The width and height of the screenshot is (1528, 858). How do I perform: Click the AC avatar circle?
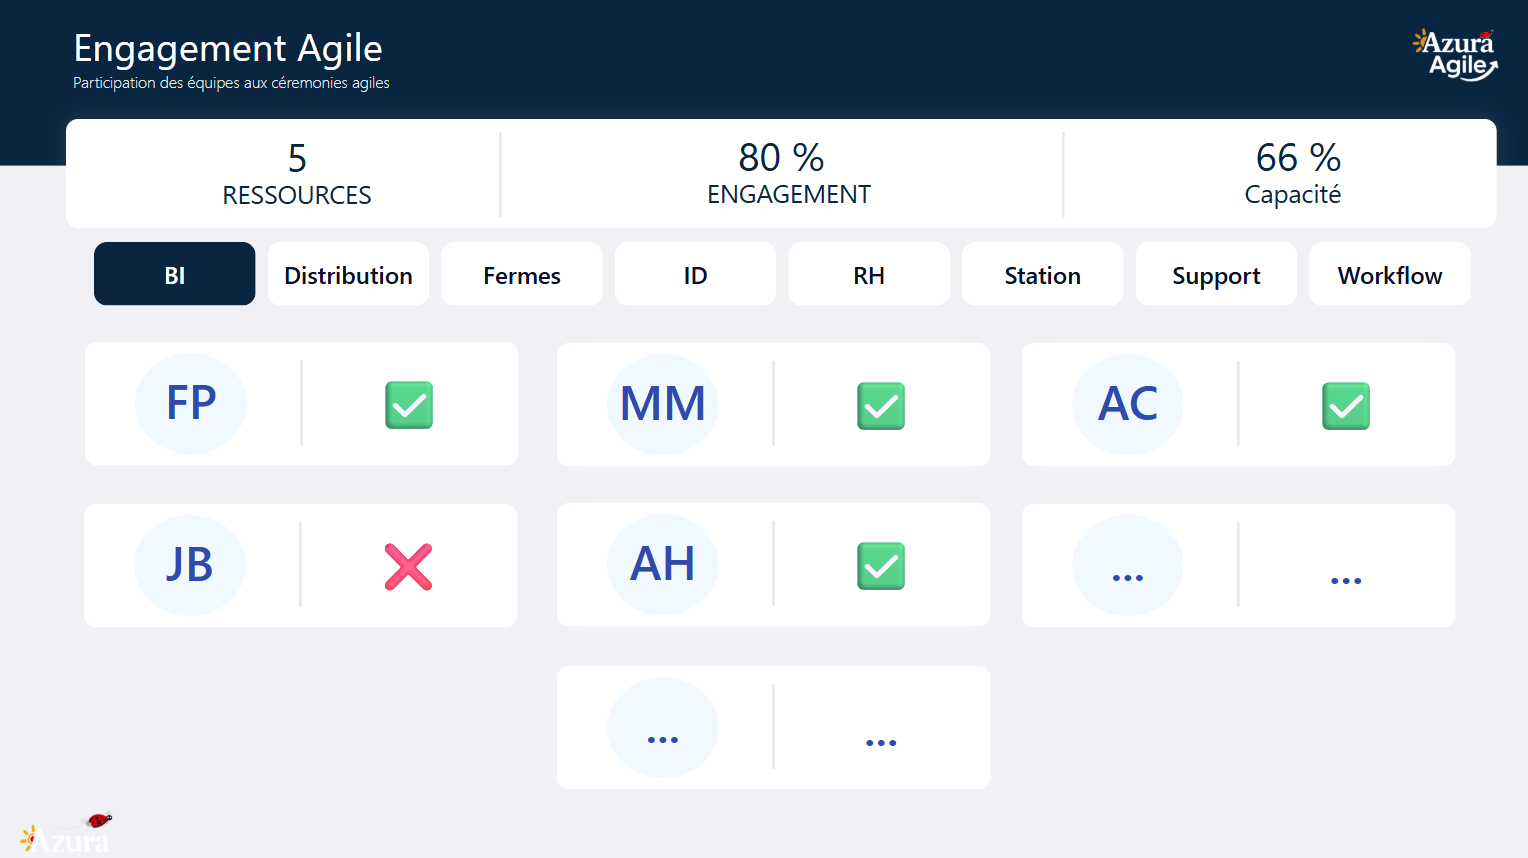click(x=1127, y=404)
